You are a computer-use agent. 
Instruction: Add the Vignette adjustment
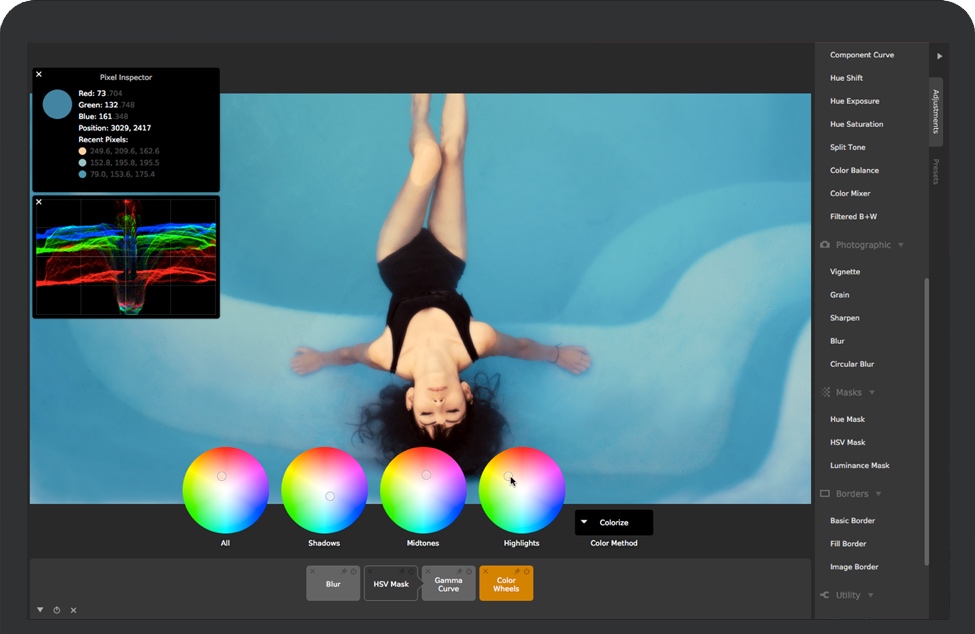click(845, 272)
